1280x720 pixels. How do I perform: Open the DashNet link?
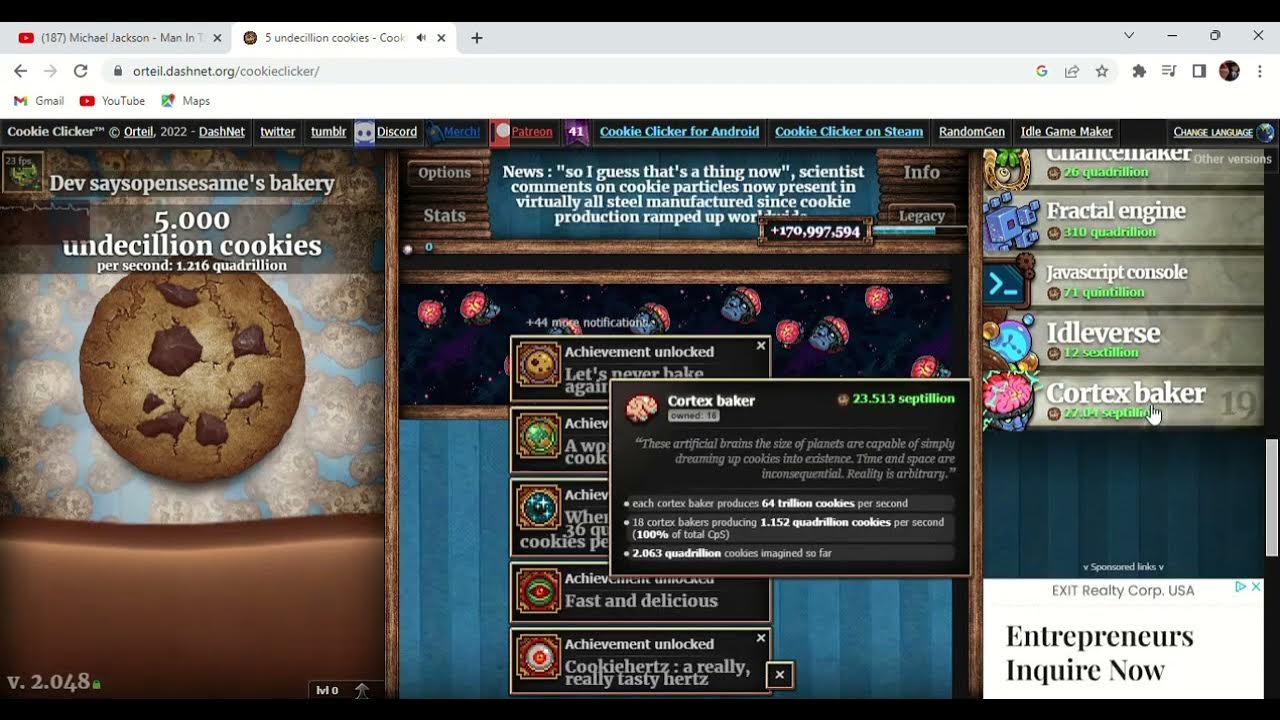tap(222, 132)
